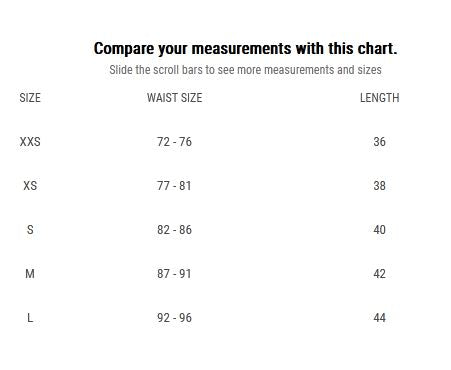Click the length value 44

379,318
